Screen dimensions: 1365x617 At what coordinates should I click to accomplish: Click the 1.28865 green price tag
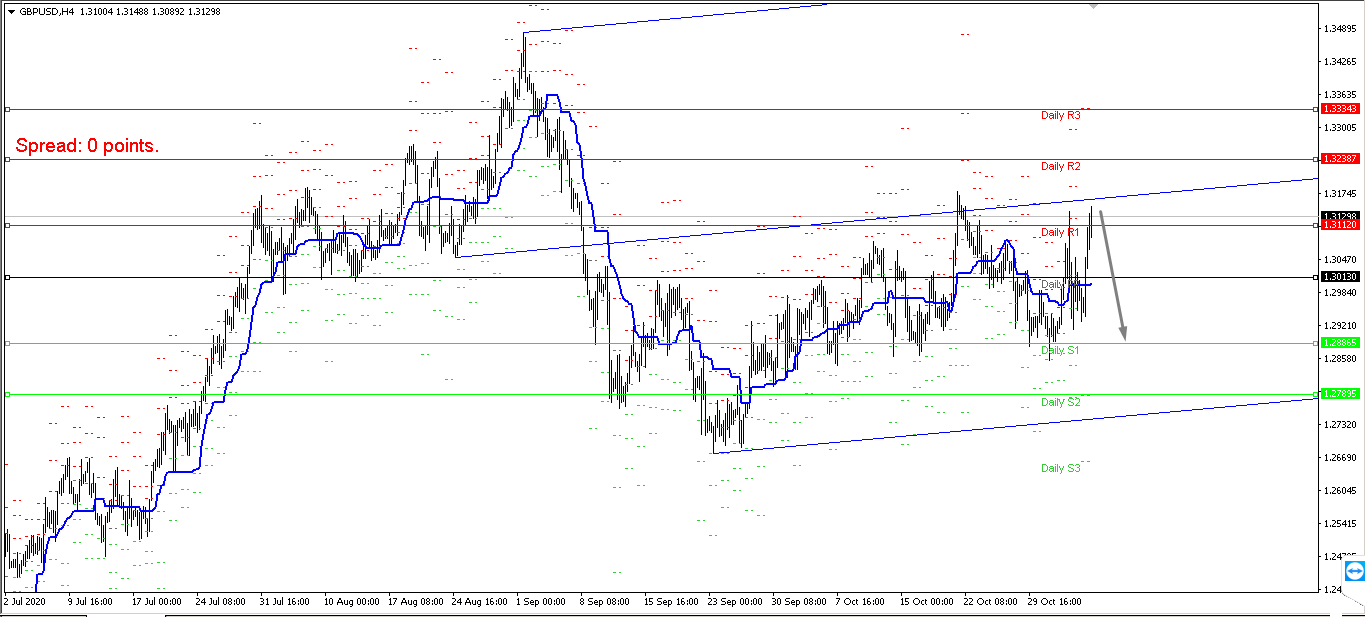pyautogui.click(x=1339, y=343)
